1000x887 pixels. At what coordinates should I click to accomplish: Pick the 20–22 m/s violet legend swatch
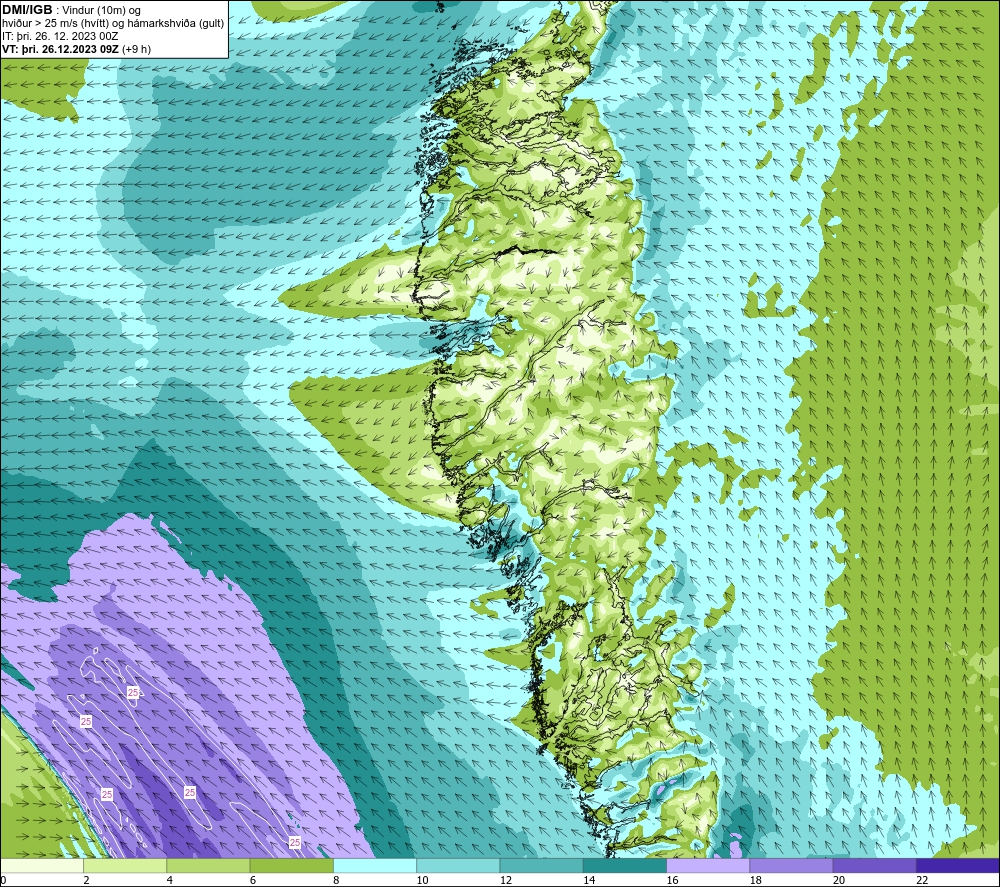[x=874, y=865]
